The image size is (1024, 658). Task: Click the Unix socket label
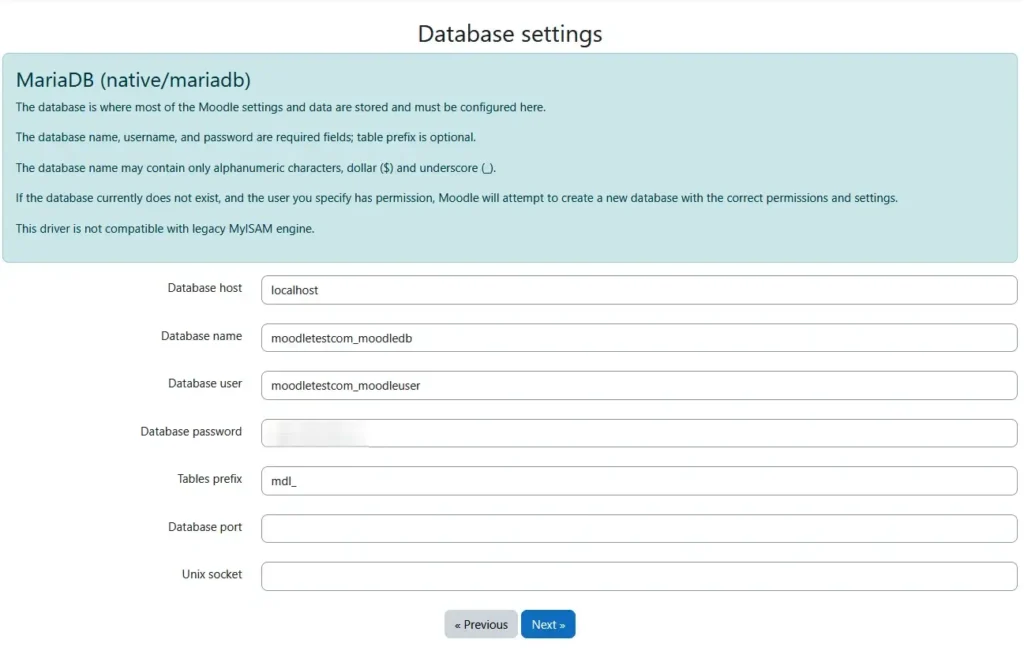pyautogui.click(x=212, y=574)
